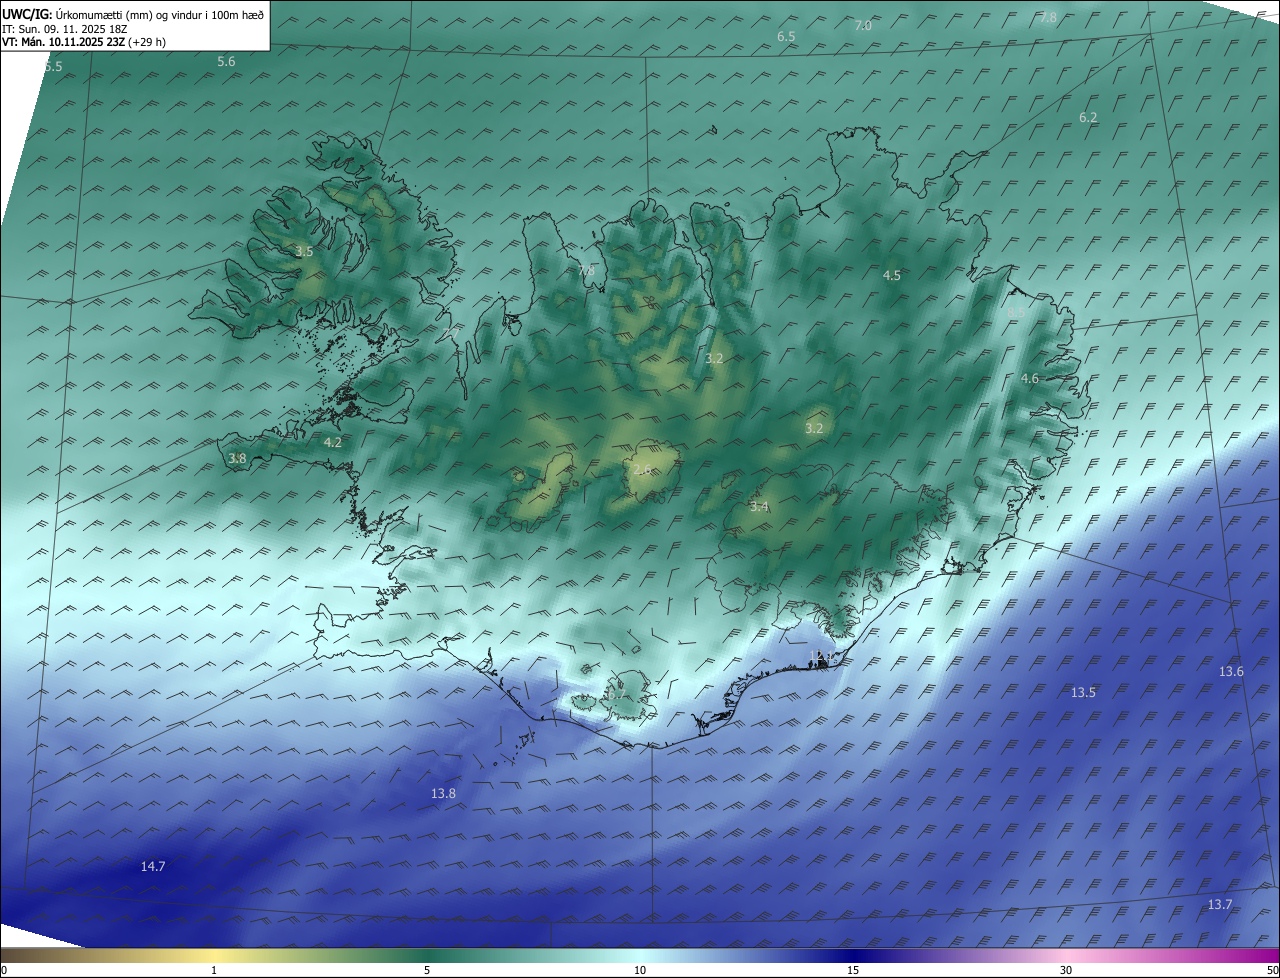The image size is (1280, 978).
Task: Click the 6.5 value label on the map
Action: tap(786, 36)
